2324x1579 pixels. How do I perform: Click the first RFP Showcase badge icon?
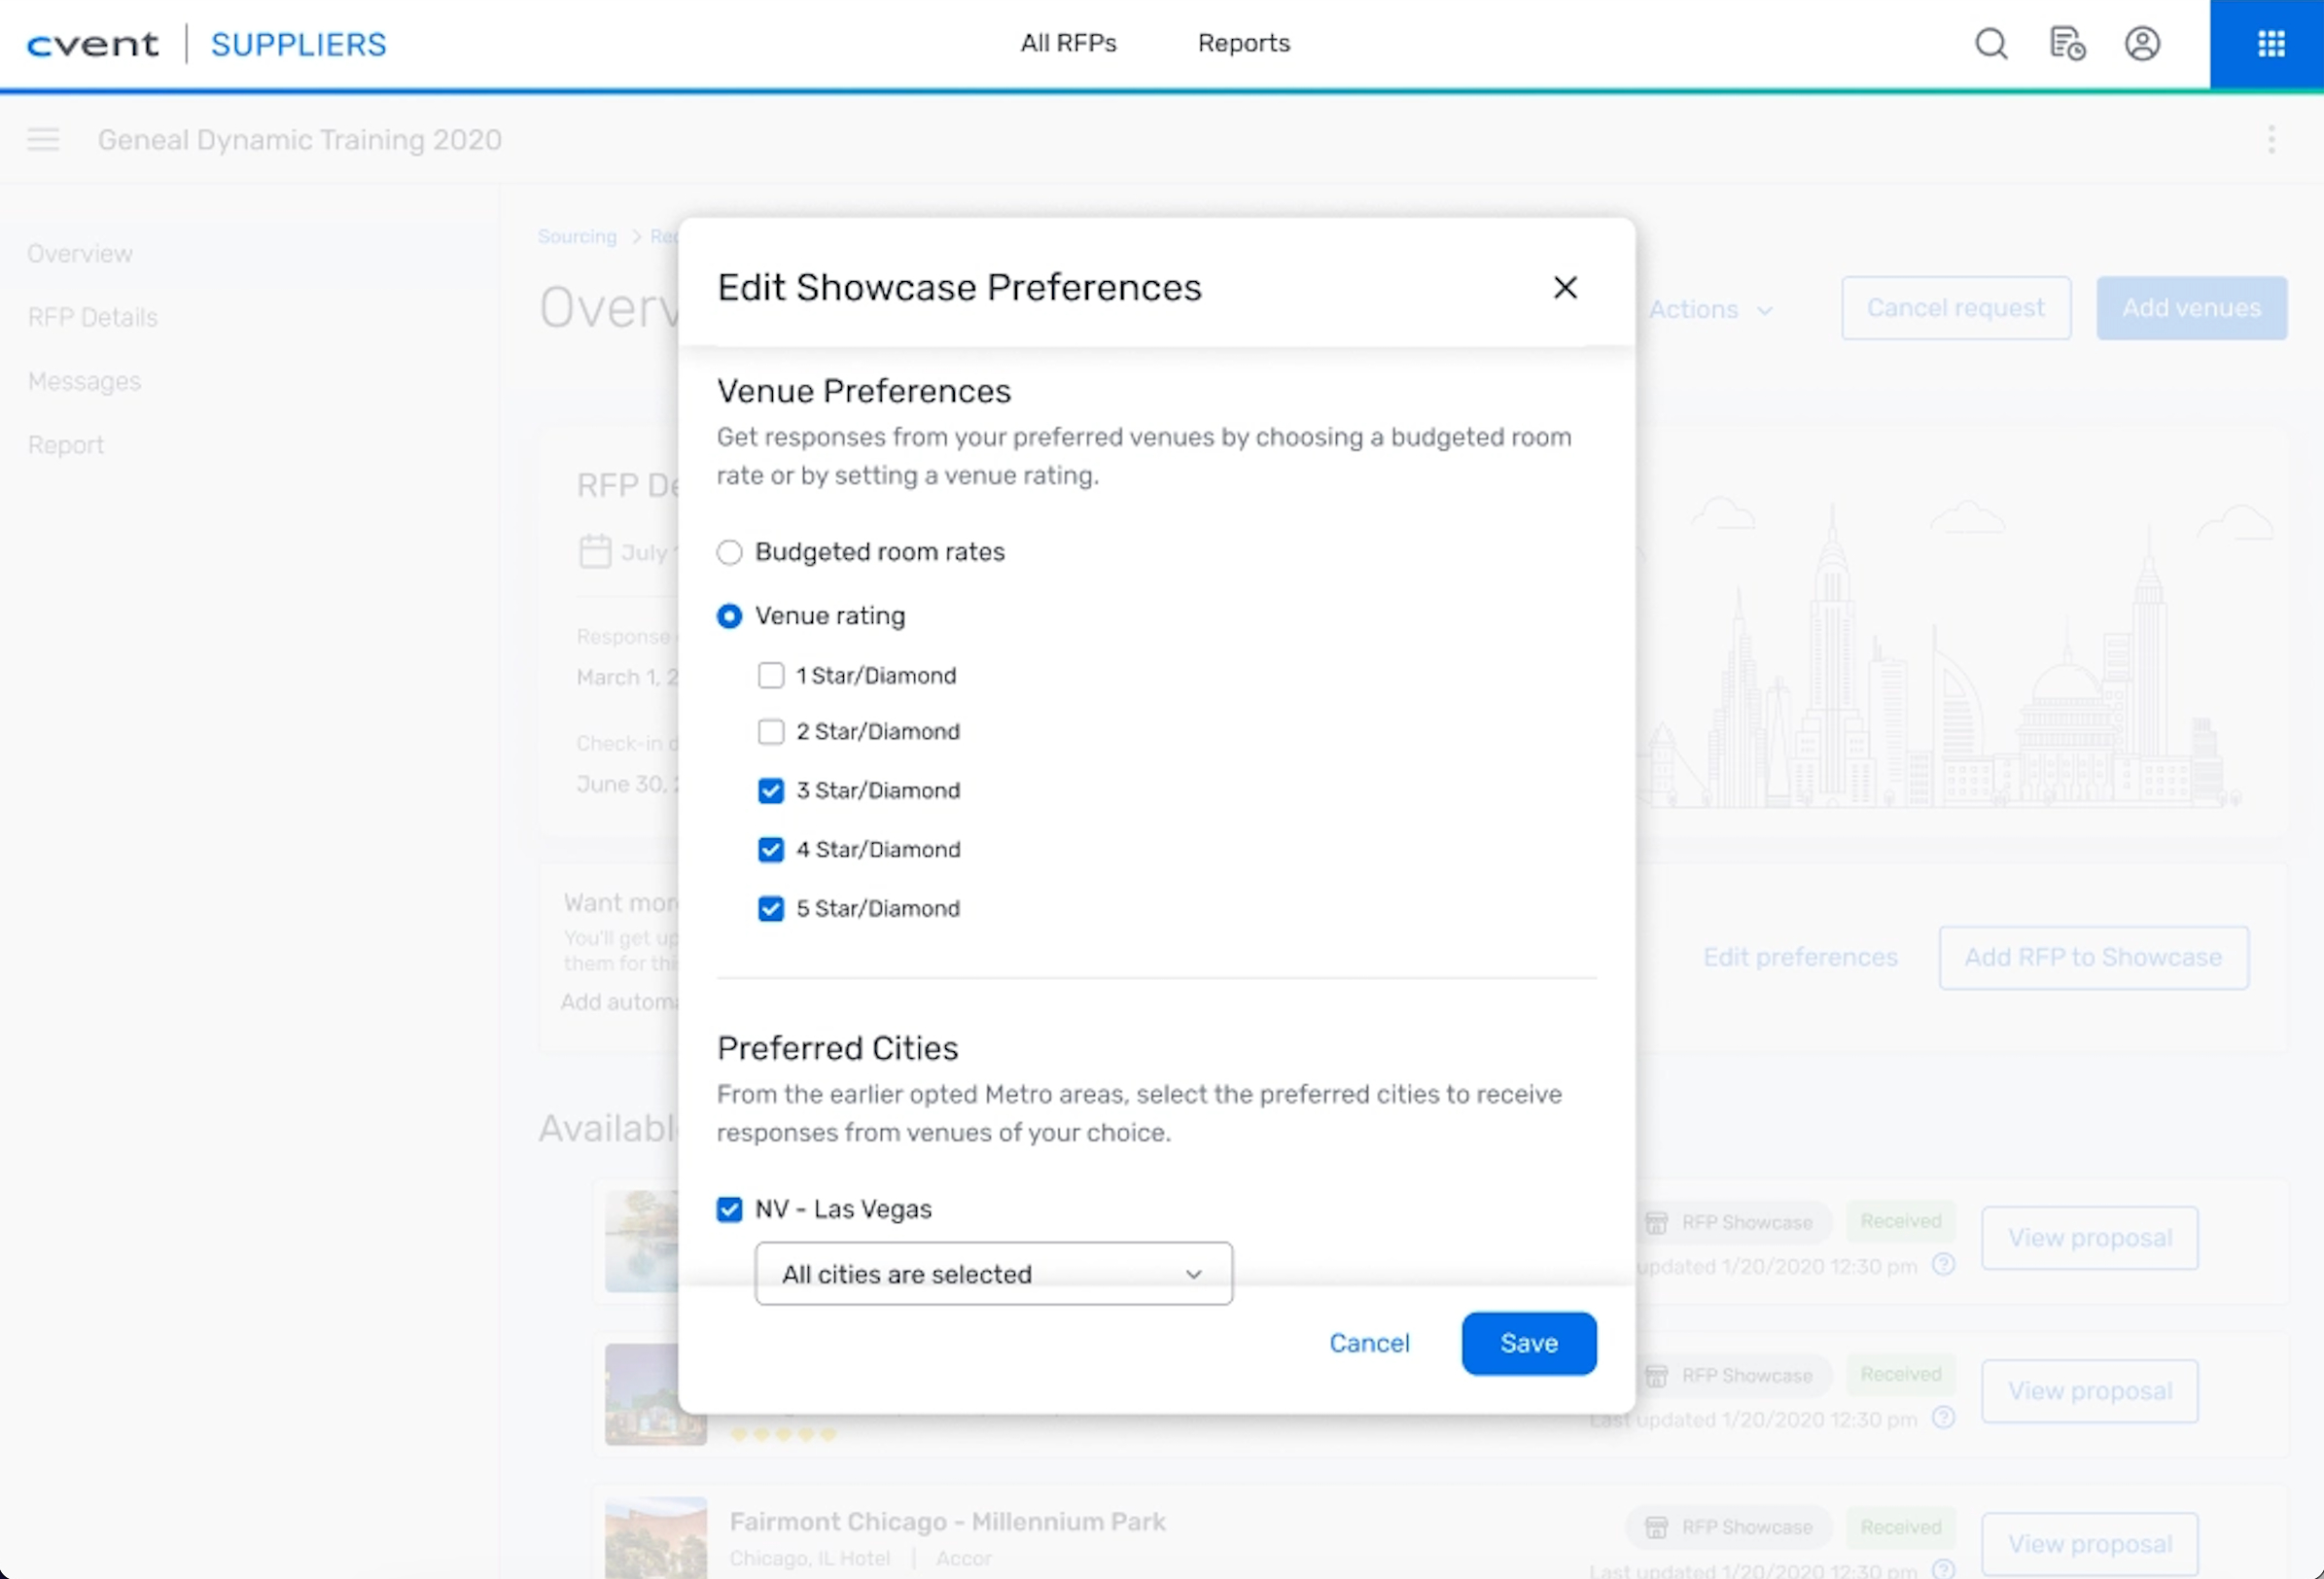pos(1656,1222)
